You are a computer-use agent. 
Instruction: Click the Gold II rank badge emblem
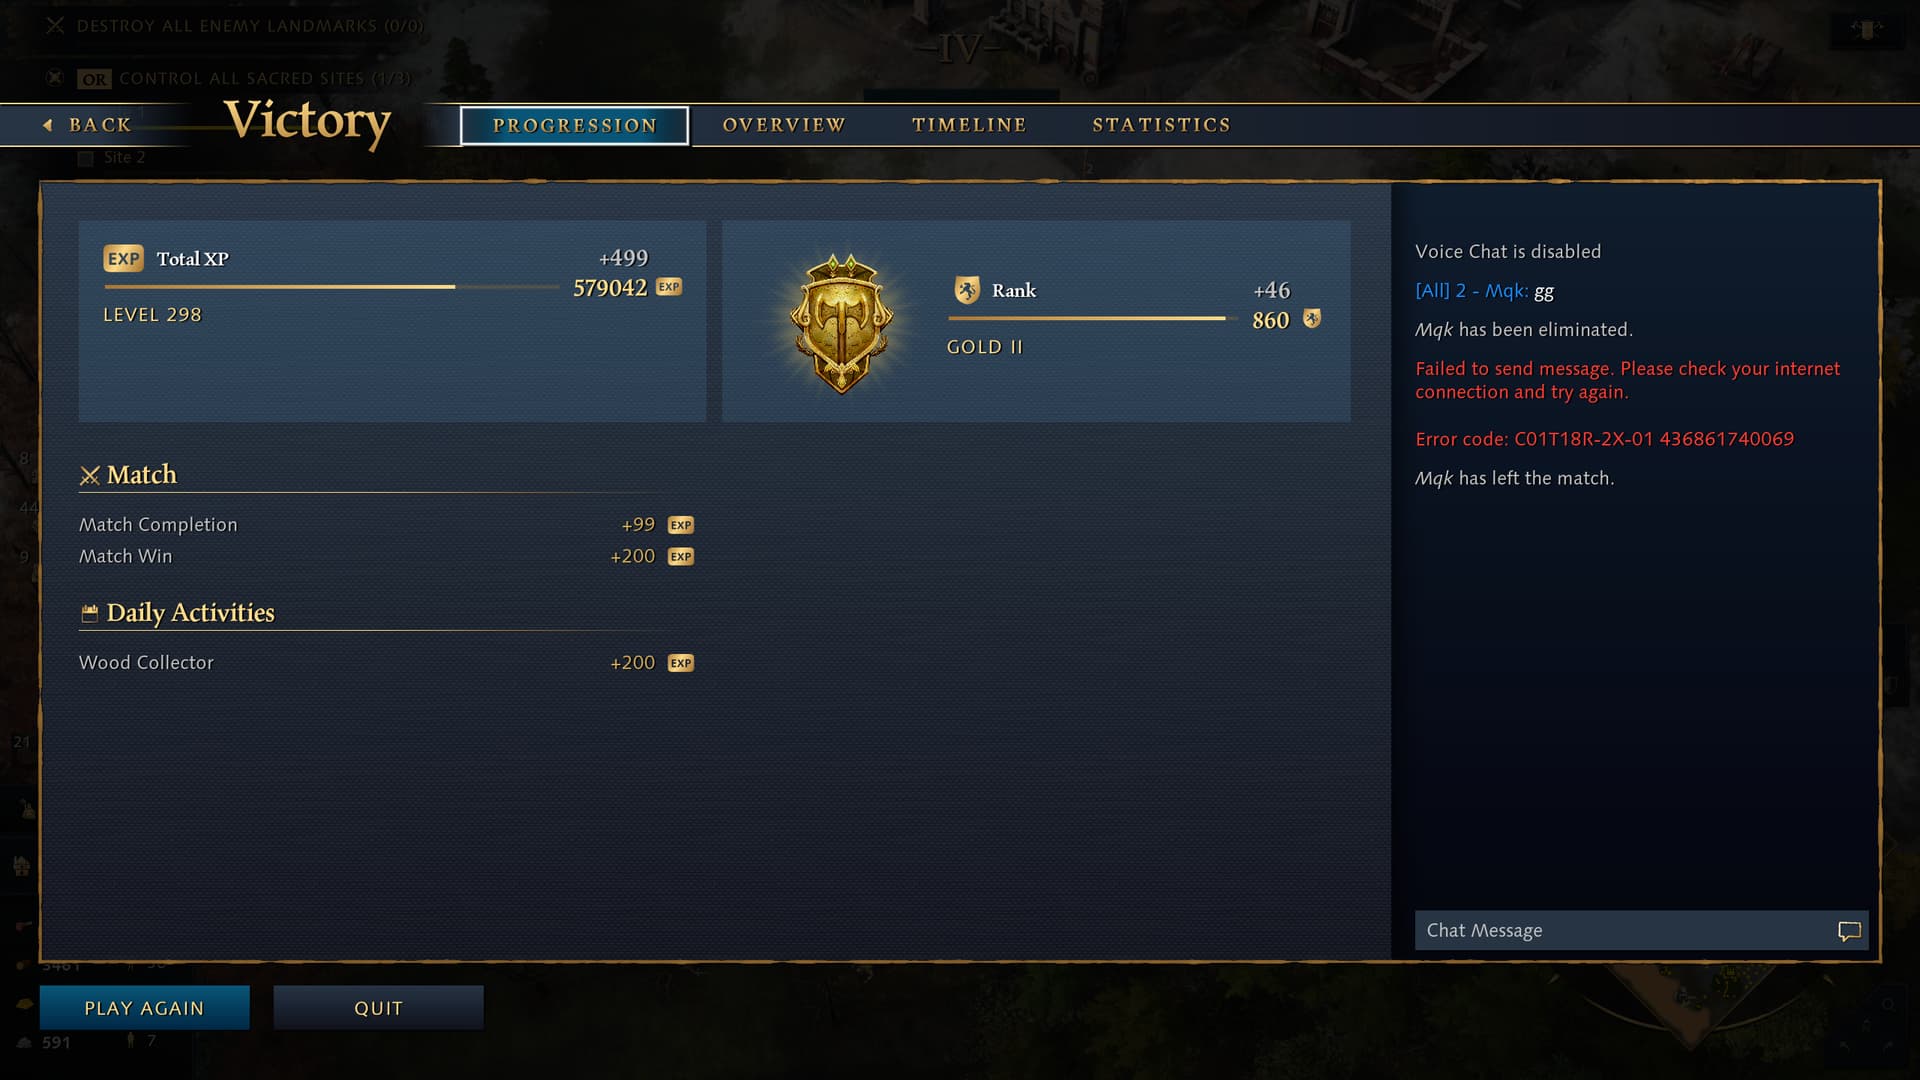pyautogui.click(x=841, y=323)
